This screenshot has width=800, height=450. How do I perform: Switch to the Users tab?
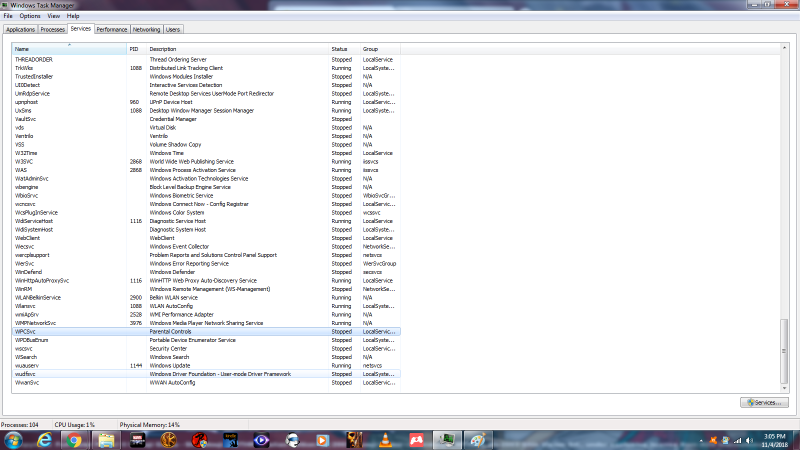click(173, 30)
